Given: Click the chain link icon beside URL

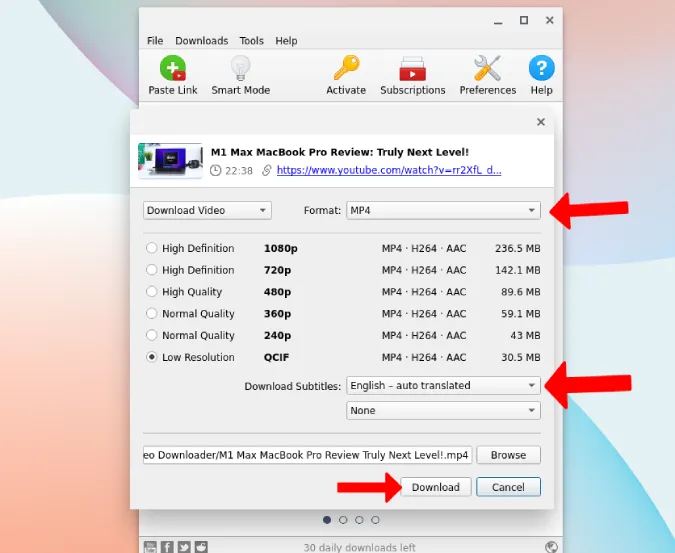Looking at the screenshot, I should [x=266, y=170].
